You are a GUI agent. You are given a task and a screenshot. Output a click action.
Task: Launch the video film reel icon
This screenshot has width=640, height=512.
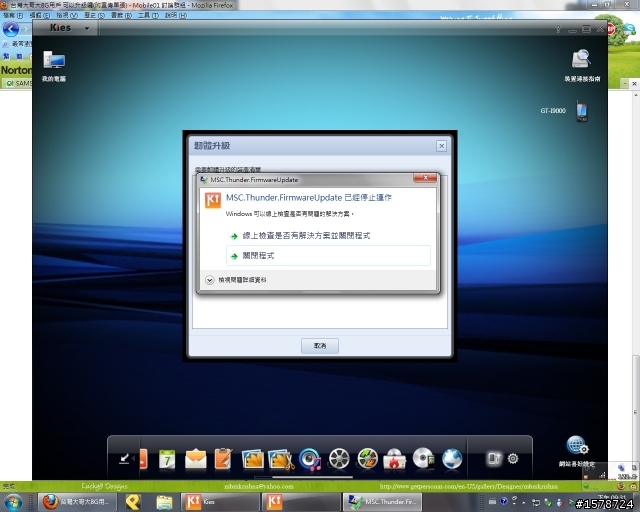click(339, 459)
